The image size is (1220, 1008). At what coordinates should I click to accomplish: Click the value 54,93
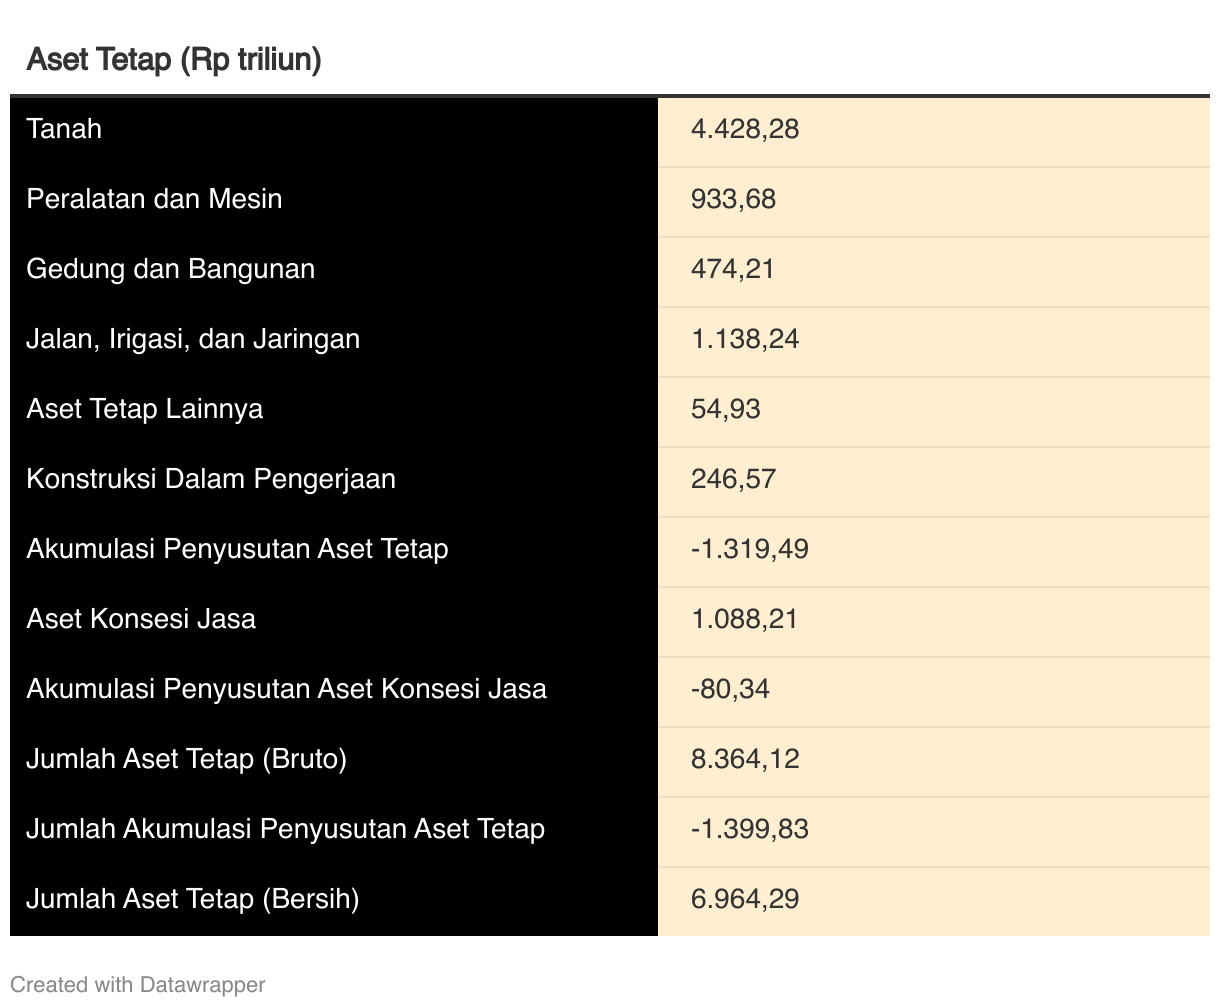tap(725, 409)
